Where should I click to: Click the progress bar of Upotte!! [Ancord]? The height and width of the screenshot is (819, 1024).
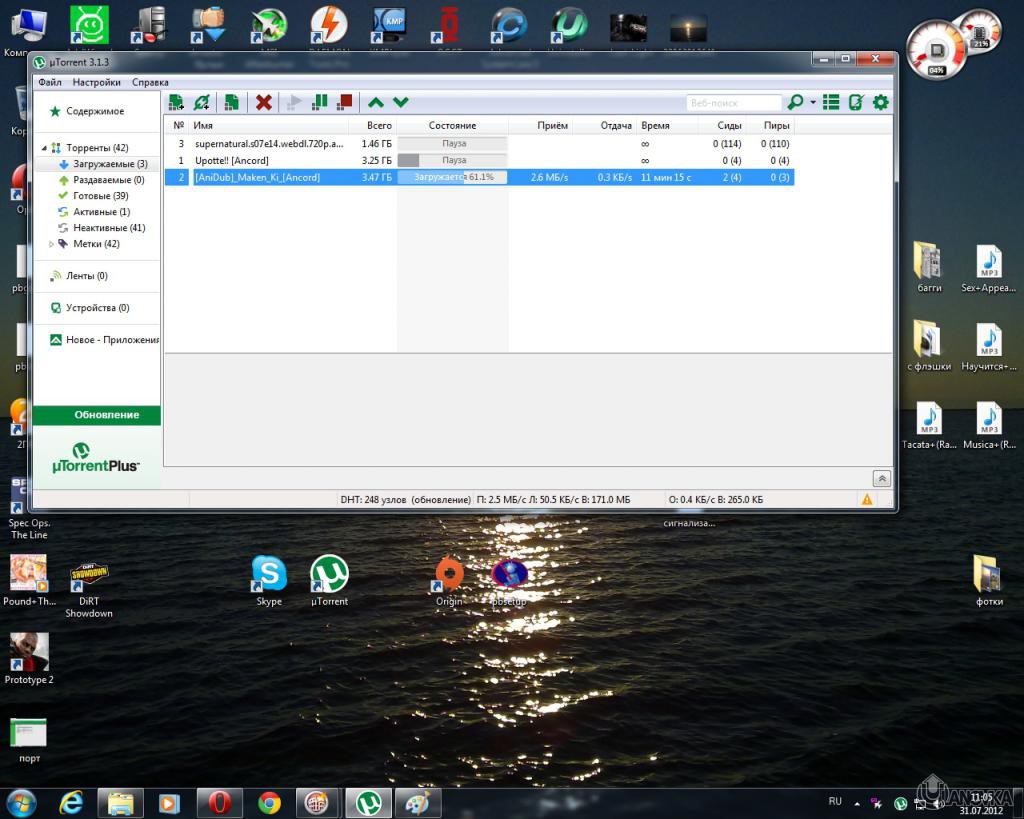coord(452,160)
